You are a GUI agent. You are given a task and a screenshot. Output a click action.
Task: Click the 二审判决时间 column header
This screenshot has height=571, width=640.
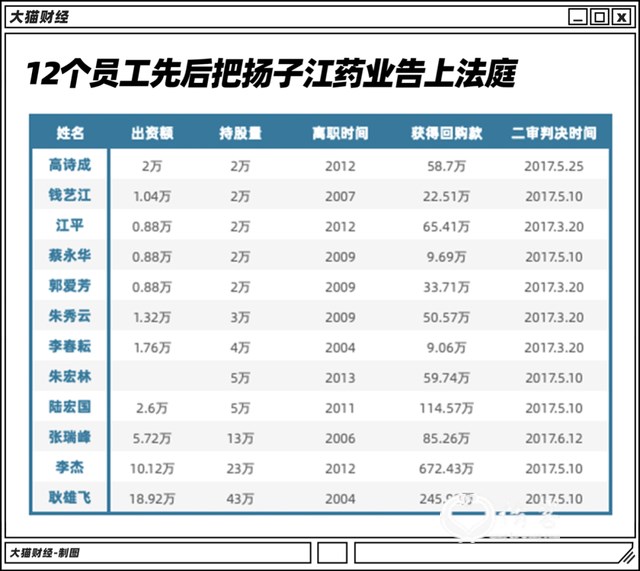click(x=554, y=133)
